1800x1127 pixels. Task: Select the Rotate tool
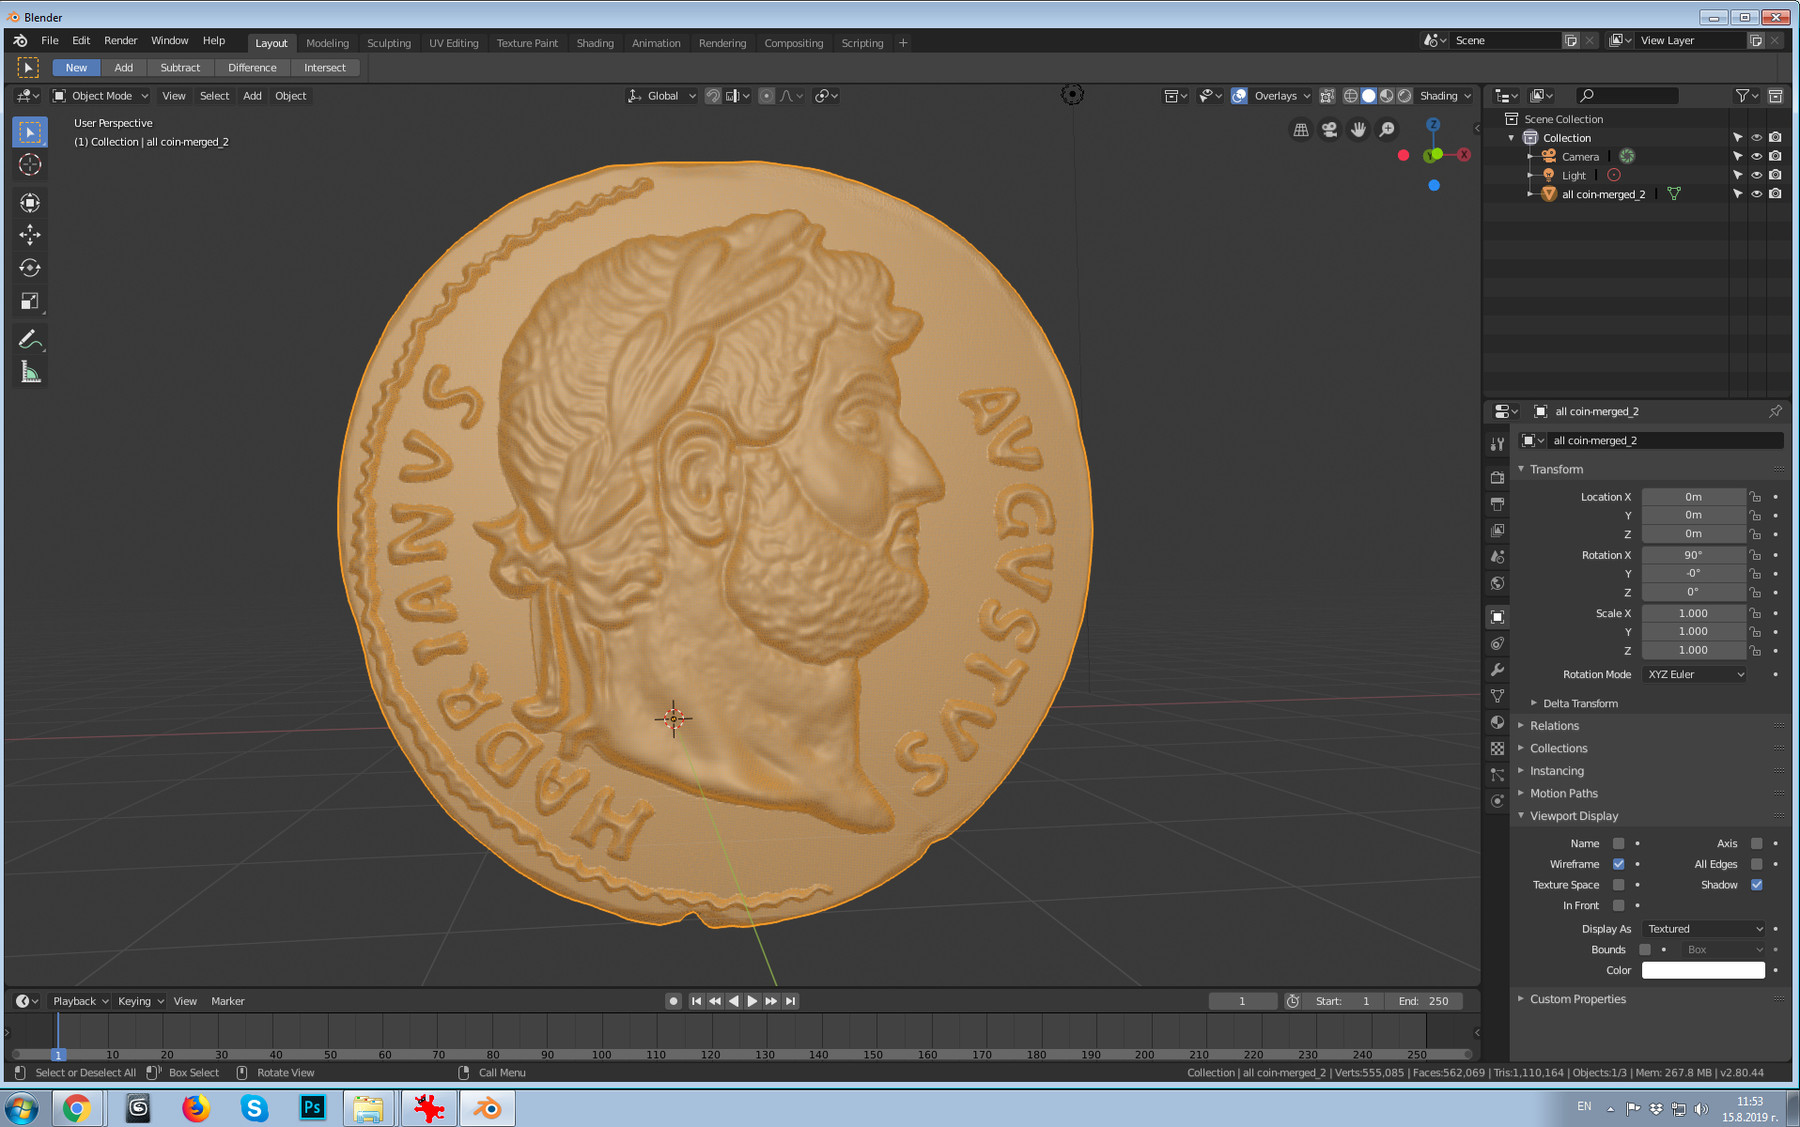click(x=31, y=268)
